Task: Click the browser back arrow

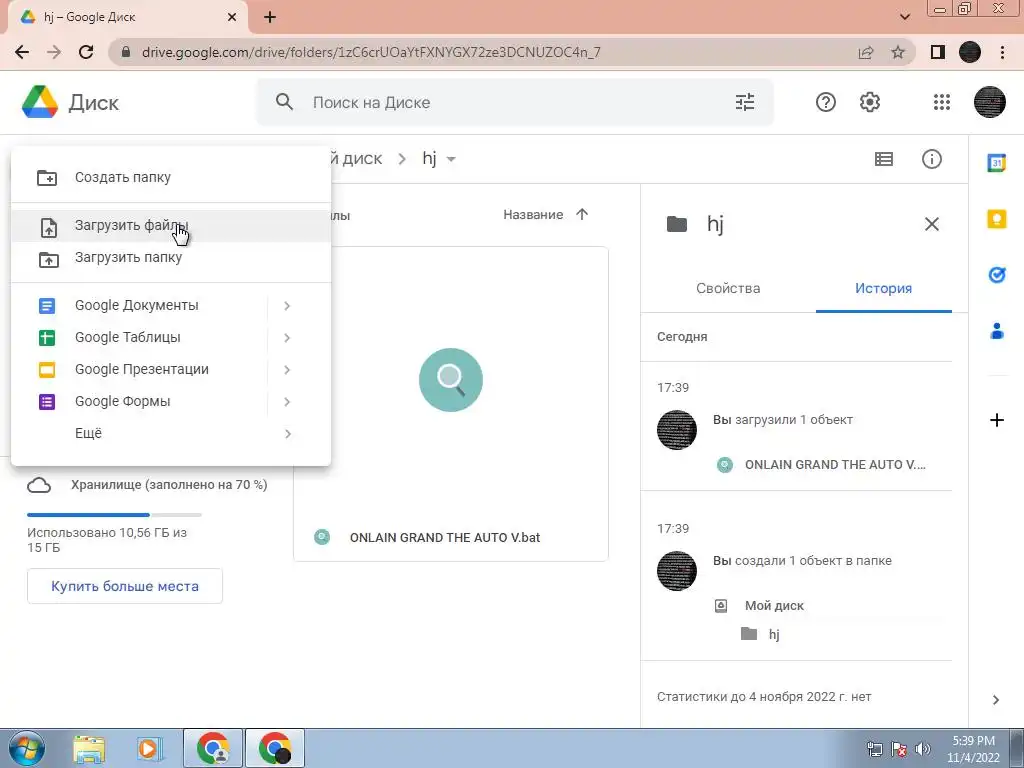Action: pyautogui.click(x=22, y=52)
